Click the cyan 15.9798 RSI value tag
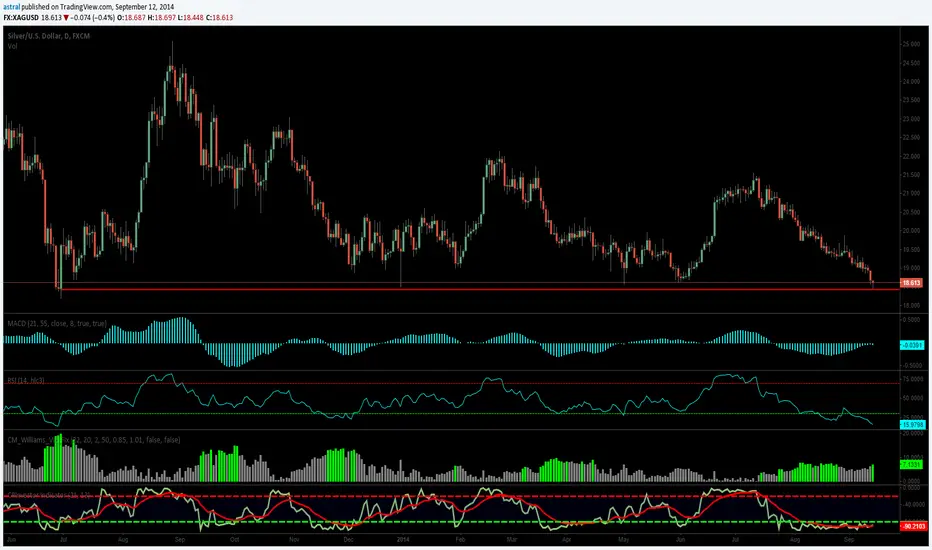 click(x=912, y=425)
